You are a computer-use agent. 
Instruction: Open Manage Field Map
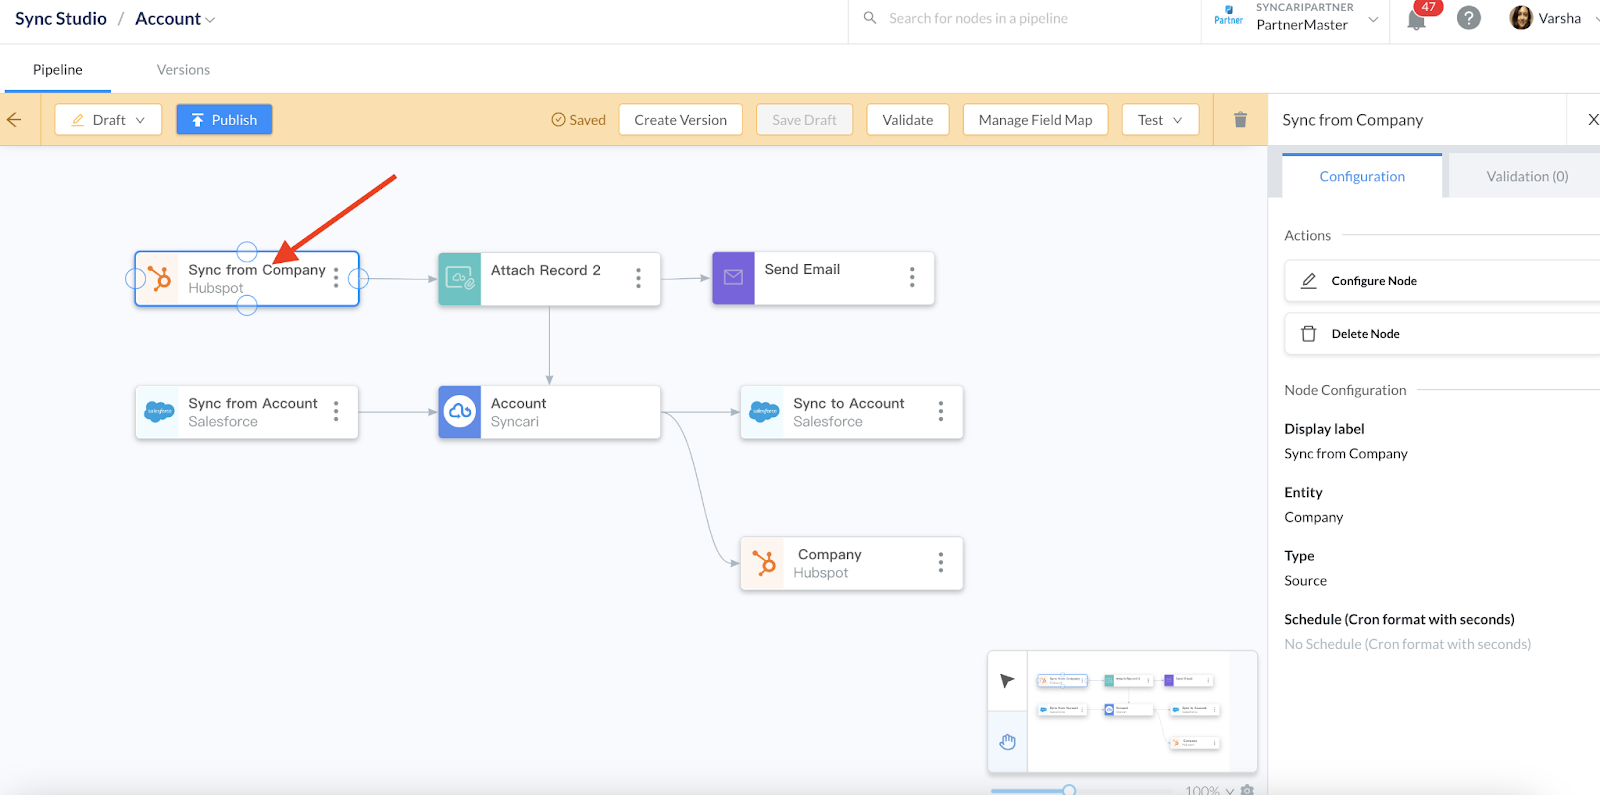pos(1035,120)
